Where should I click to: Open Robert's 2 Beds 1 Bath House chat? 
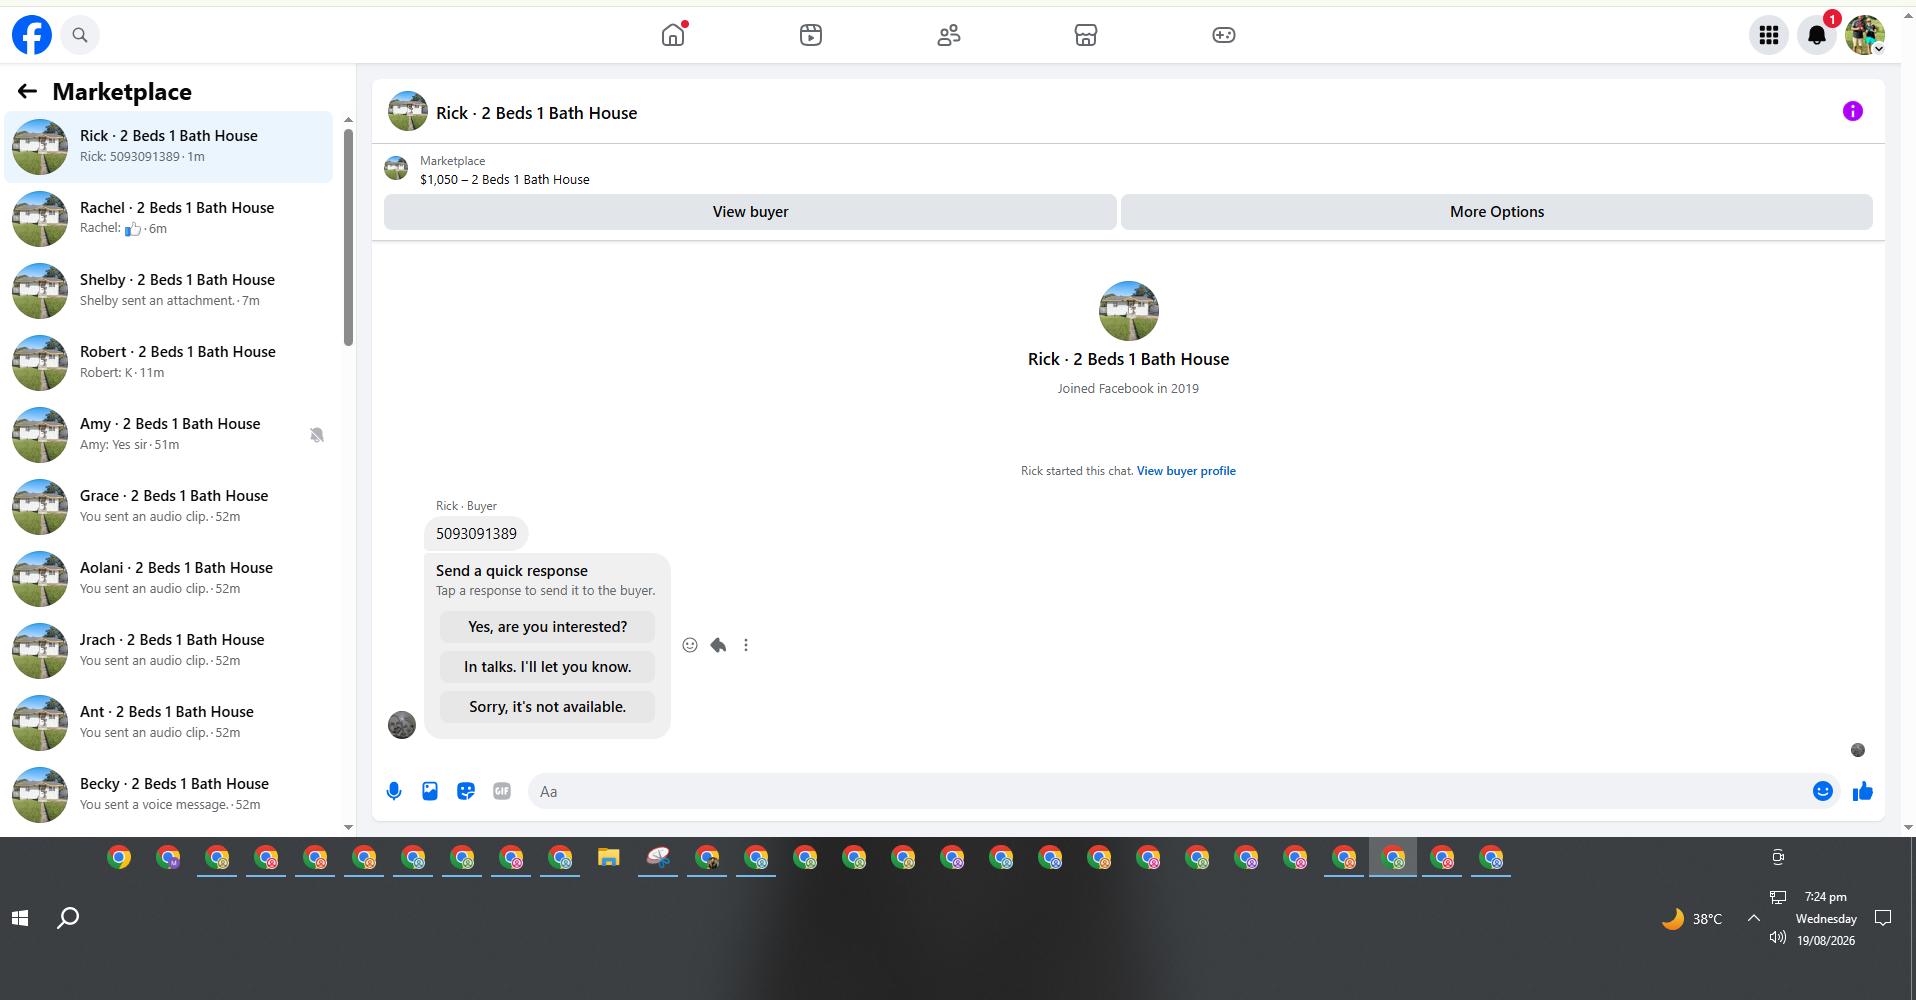click(x=169, y=363)
